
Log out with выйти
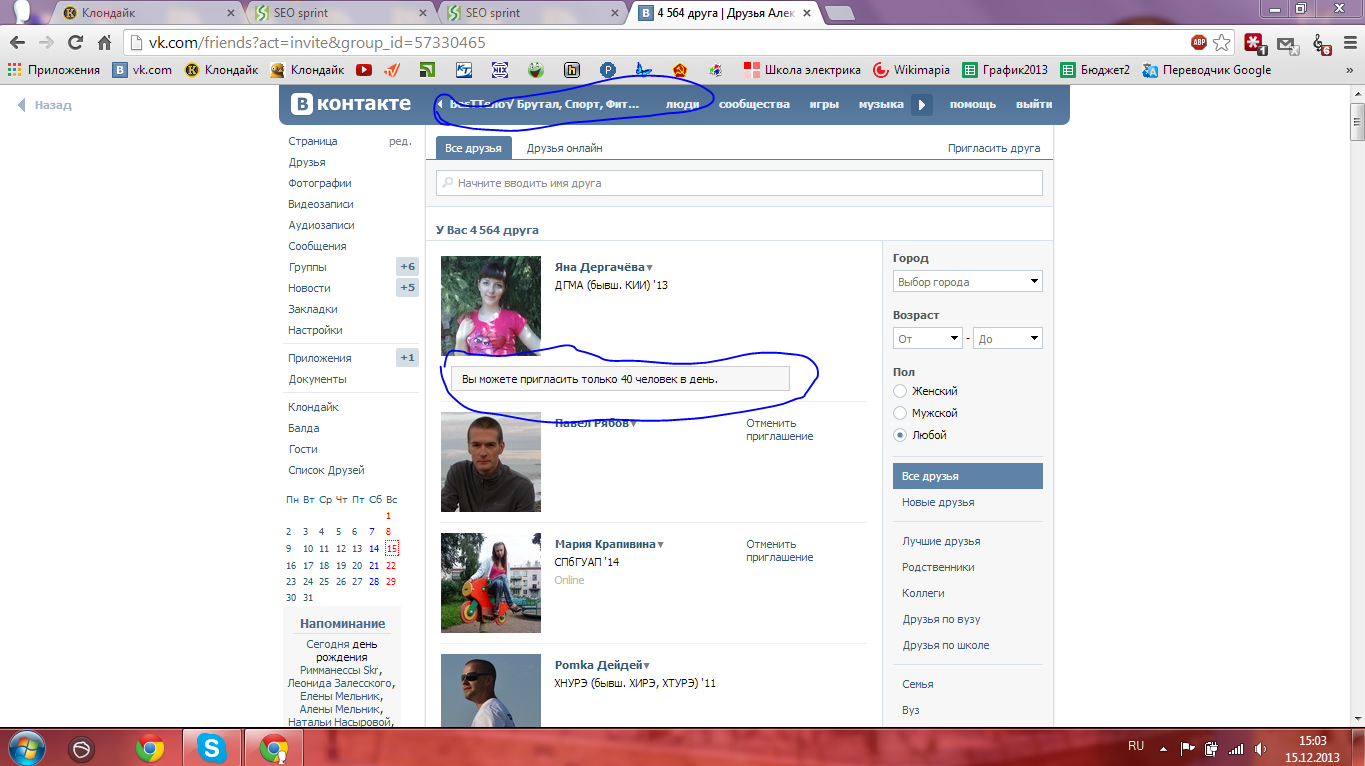pos(1034,104)
